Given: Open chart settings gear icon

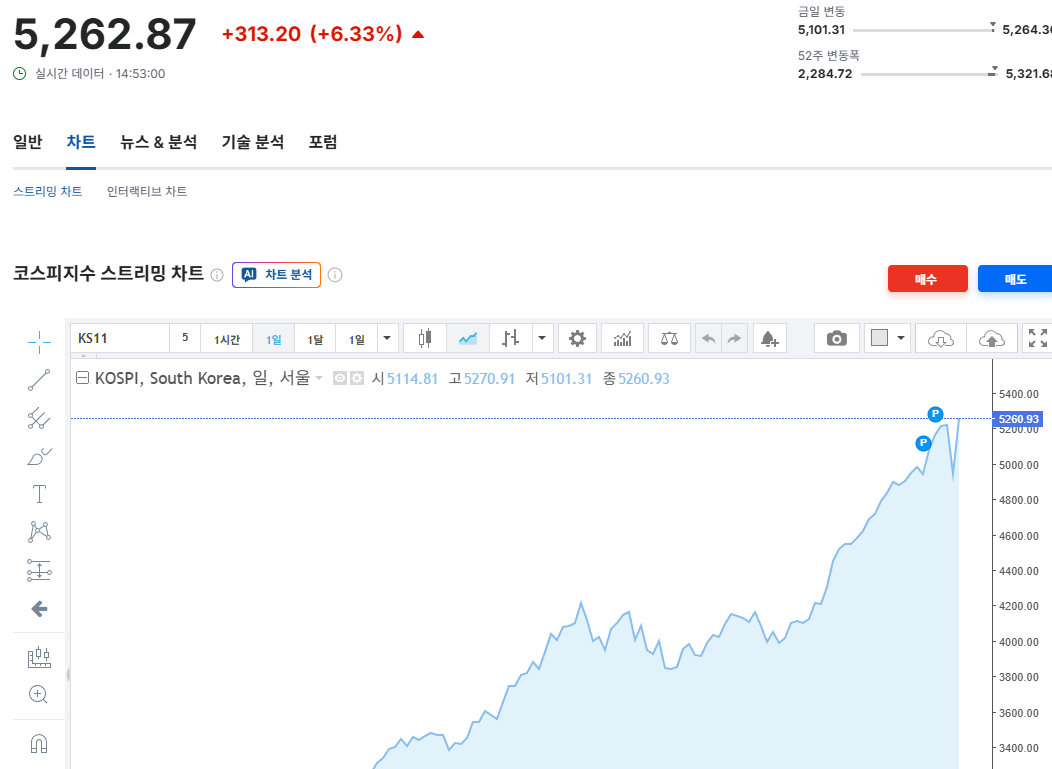Looking at the screenshot, I should pyautogui.click(x=577, y=339).
